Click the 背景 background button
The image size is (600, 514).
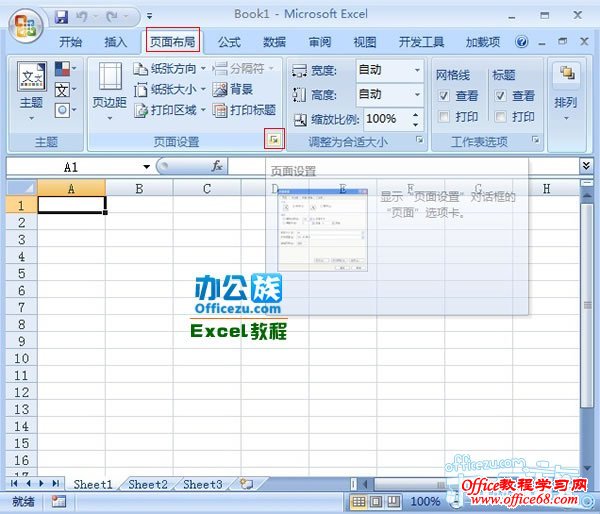pos(233,90)
